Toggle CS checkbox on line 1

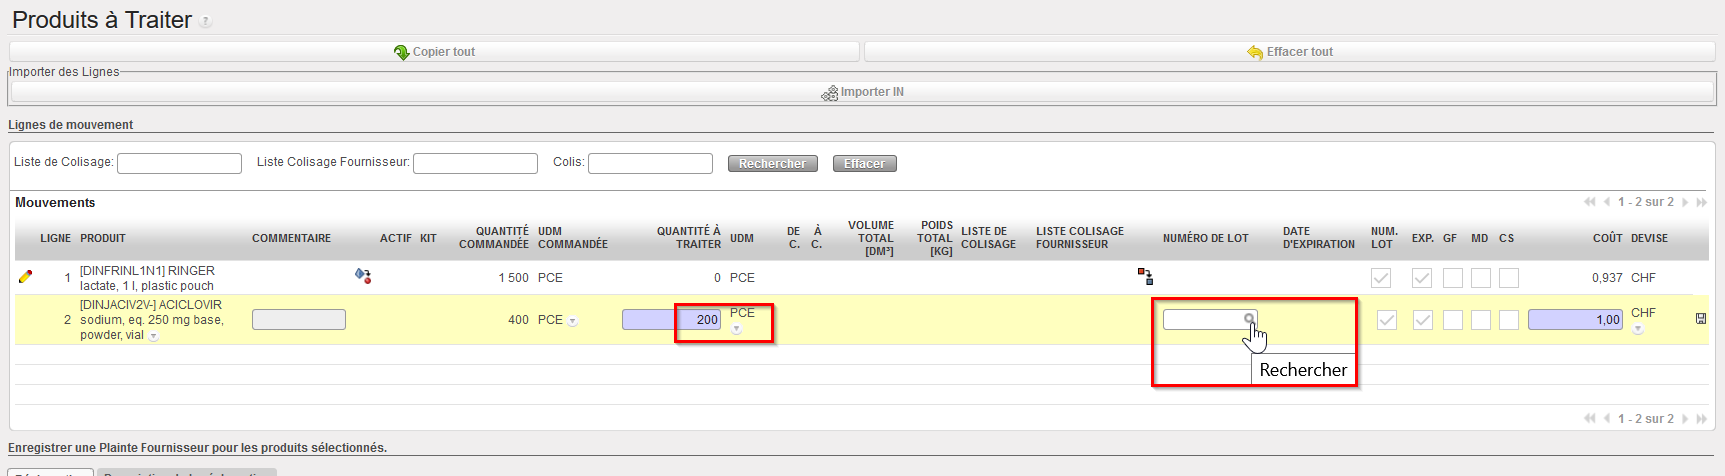tap(1509, 278)
